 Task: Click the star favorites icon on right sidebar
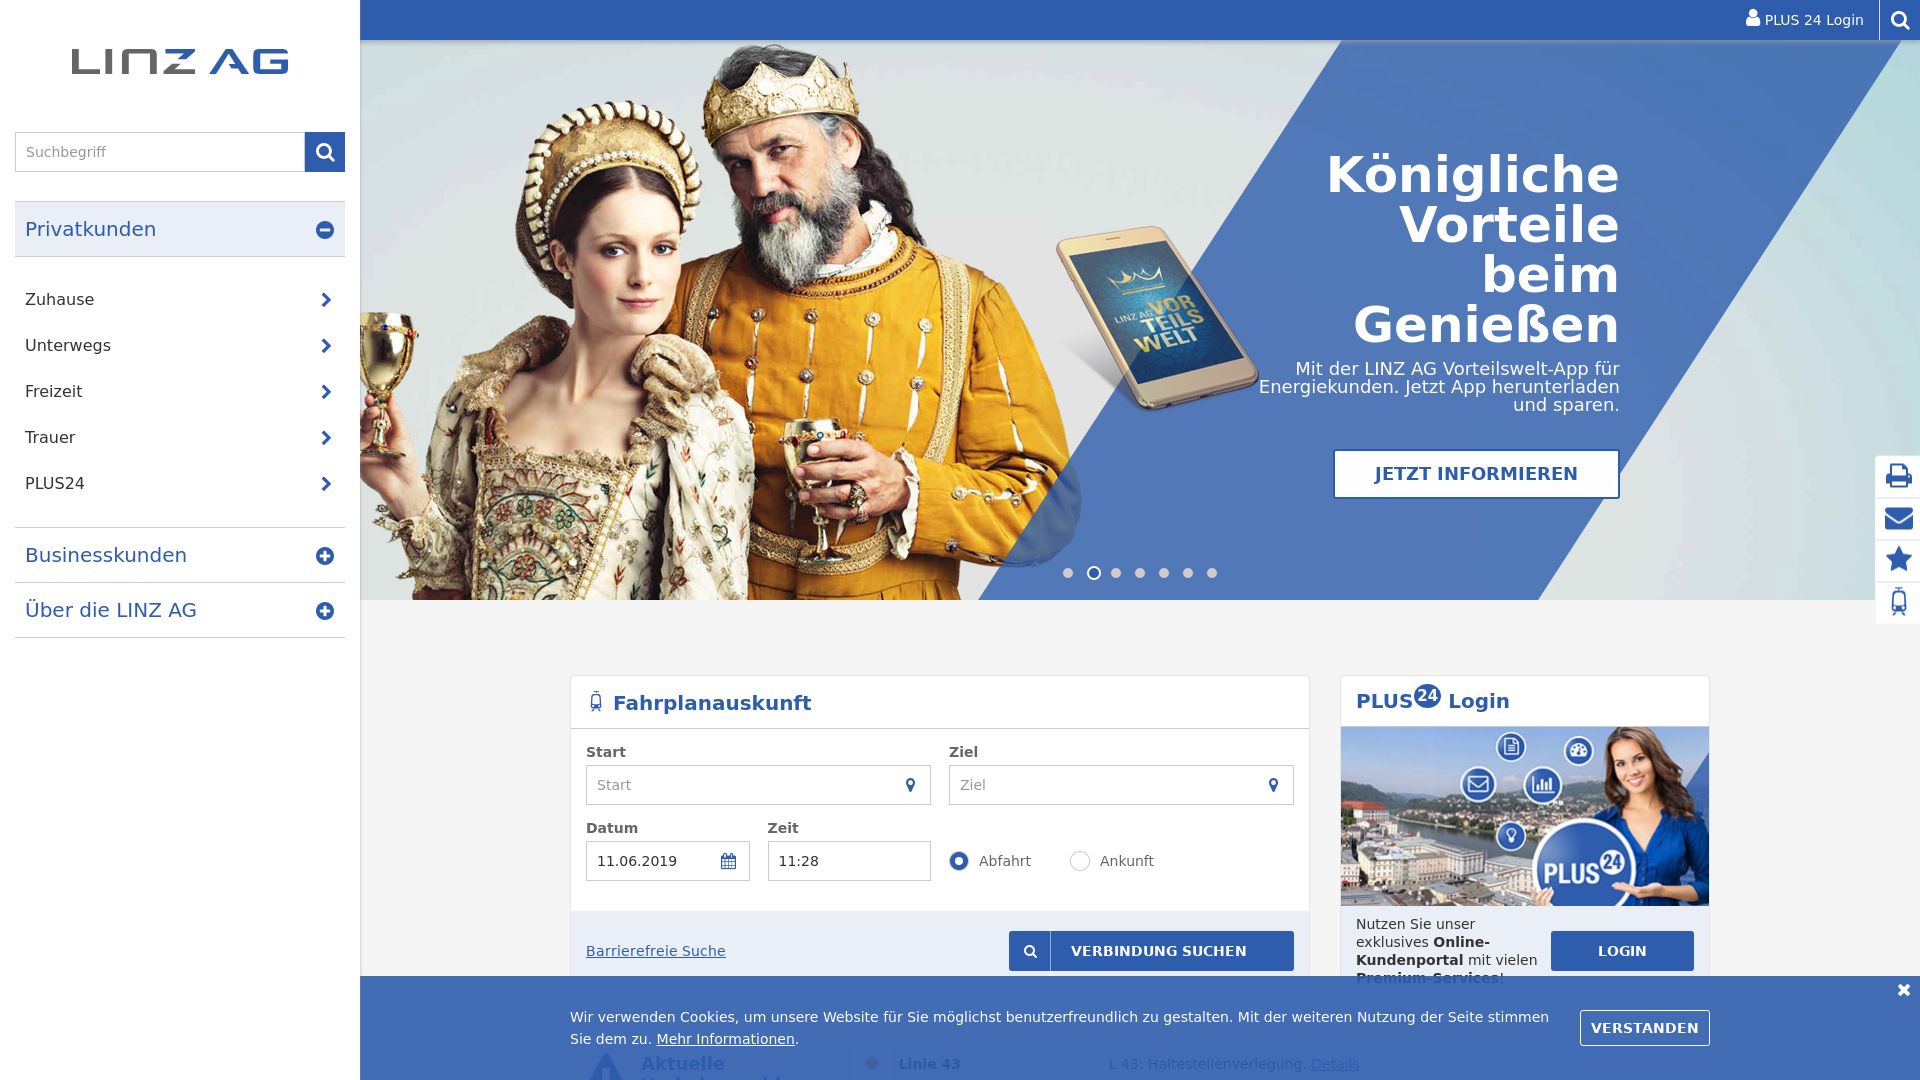pyautogui.click(x=1898, y=559)
